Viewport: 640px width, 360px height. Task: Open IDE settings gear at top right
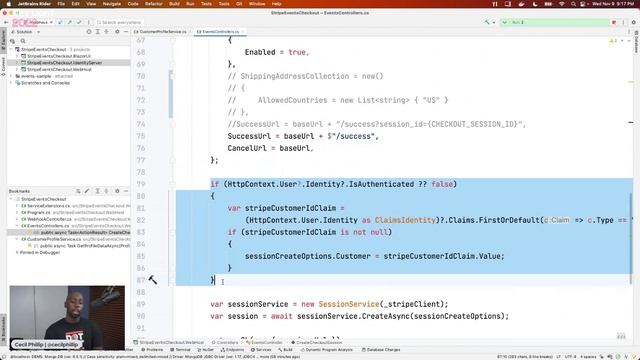click(633, 22)
